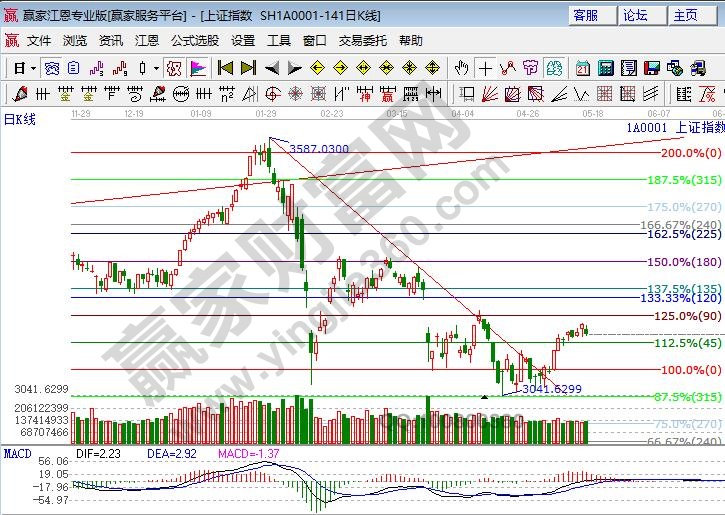Select the crosshair cursor tool
The image size is (725, 515).
point(485,68)
